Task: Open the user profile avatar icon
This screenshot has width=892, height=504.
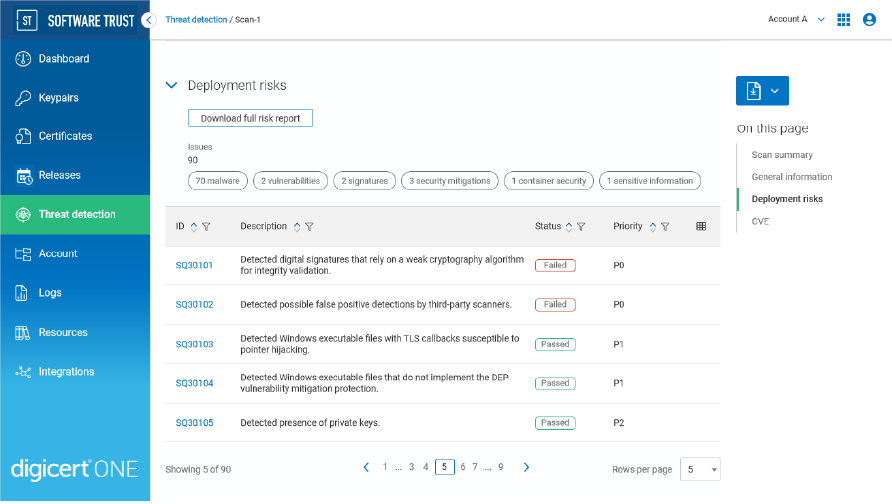Action: pyautogui.click(x=869, y=19)
